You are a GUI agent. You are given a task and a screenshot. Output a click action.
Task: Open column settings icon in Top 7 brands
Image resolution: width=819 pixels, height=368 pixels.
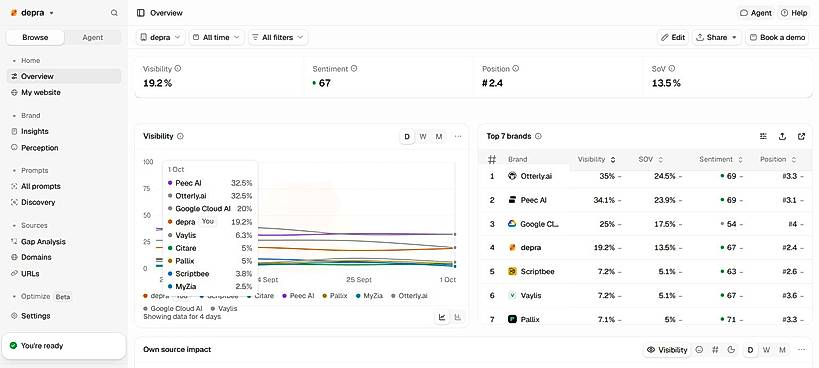coord(764,136)
